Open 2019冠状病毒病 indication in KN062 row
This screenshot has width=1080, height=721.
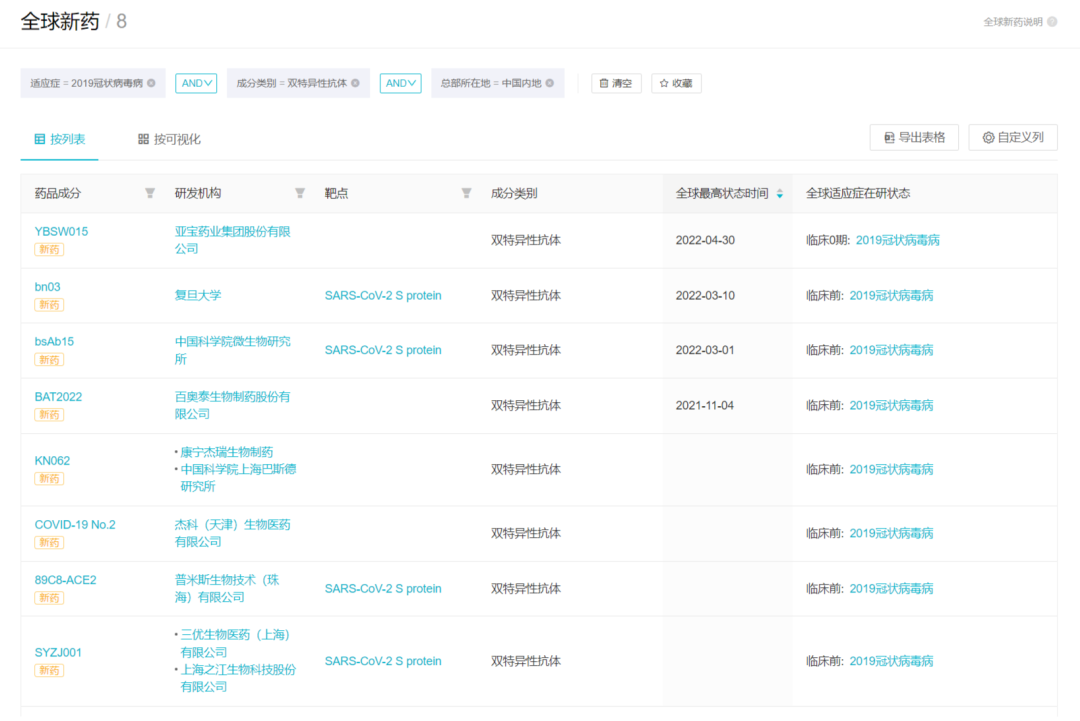891,470
